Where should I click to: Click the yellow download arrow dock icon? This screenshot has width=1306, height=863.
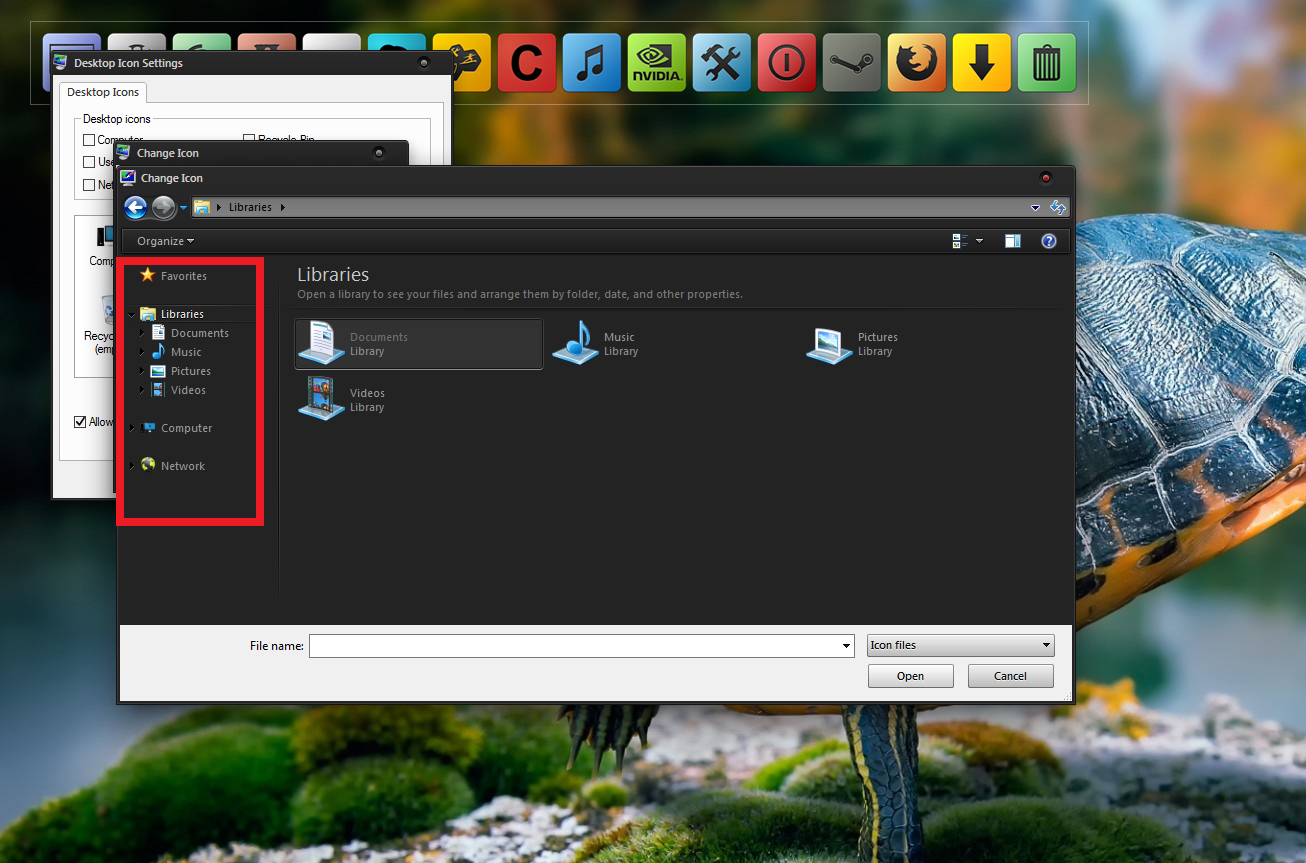pyautogui.click(x=981, y=63)
